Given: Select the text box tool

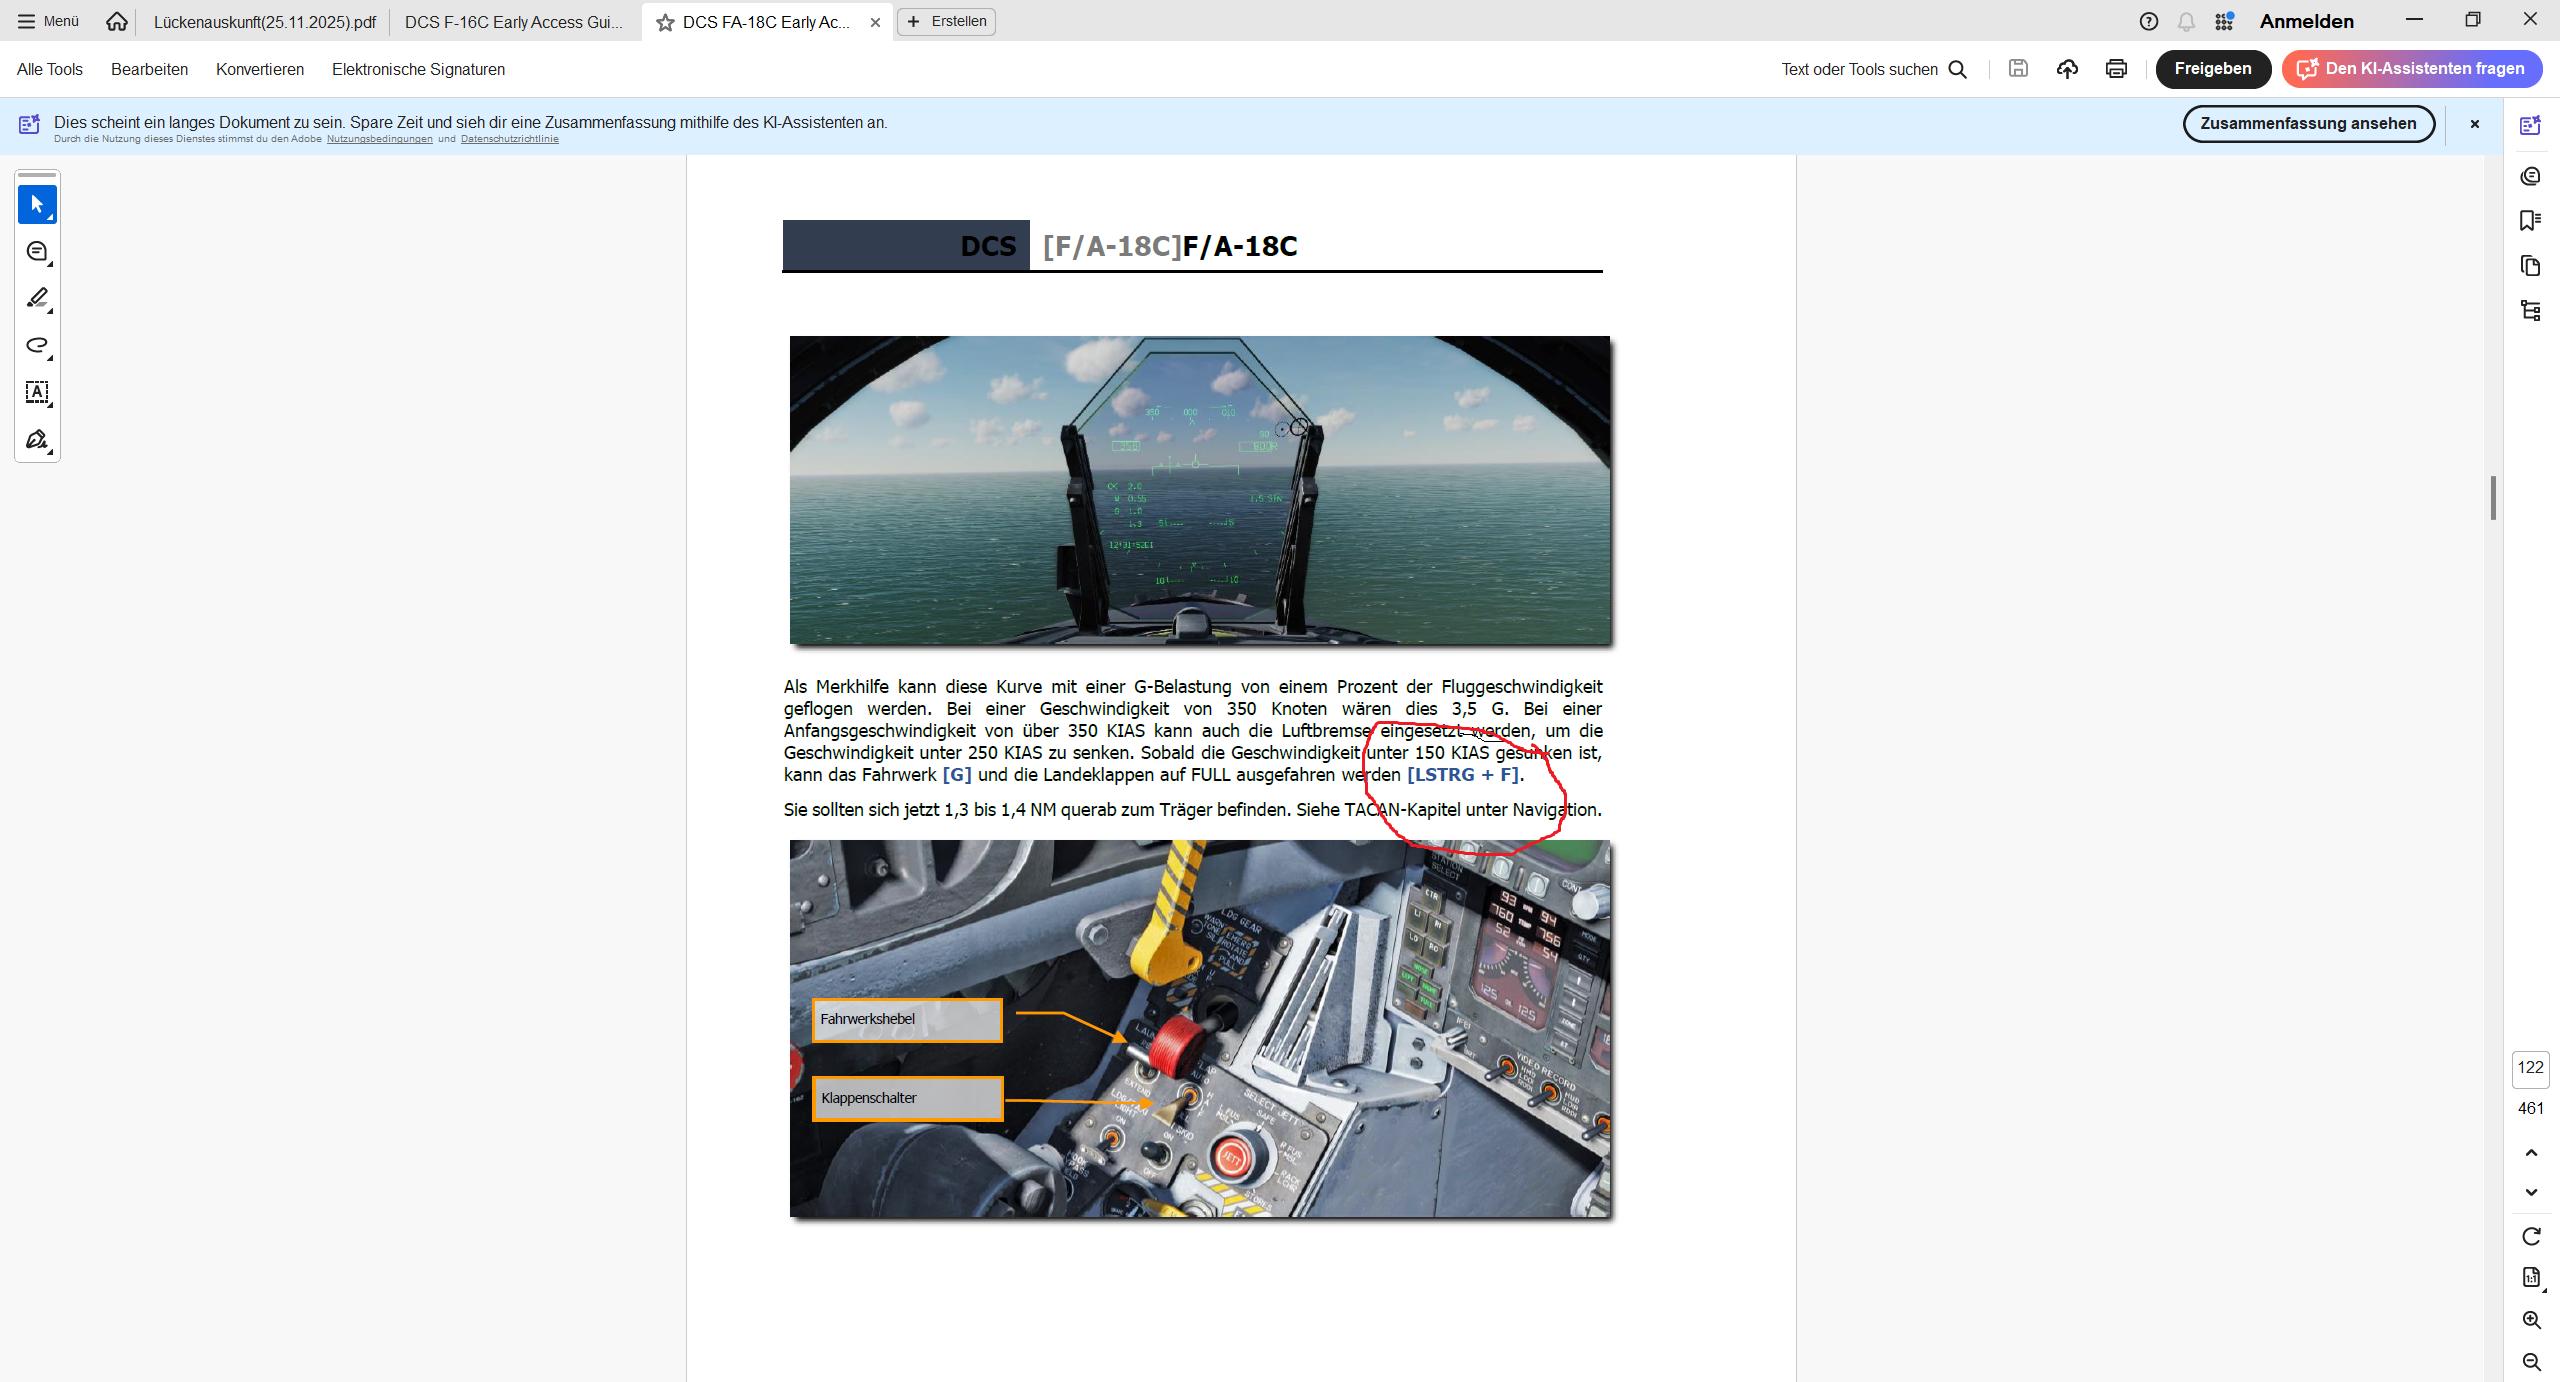Looking at the screenshot, I should [x=37, y=392].
